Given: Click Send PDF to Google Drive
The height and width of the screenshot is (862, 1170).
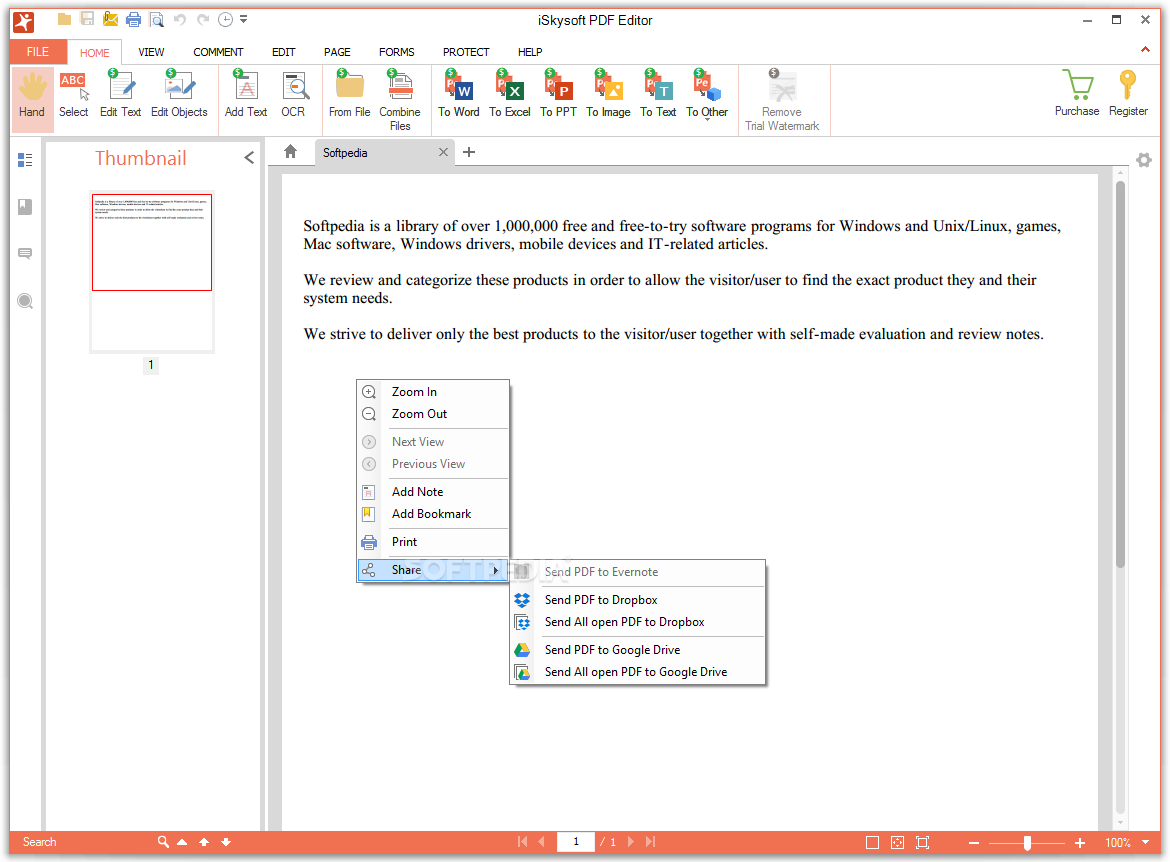Looking at the screenshot, I should click(x=638, y=650).
